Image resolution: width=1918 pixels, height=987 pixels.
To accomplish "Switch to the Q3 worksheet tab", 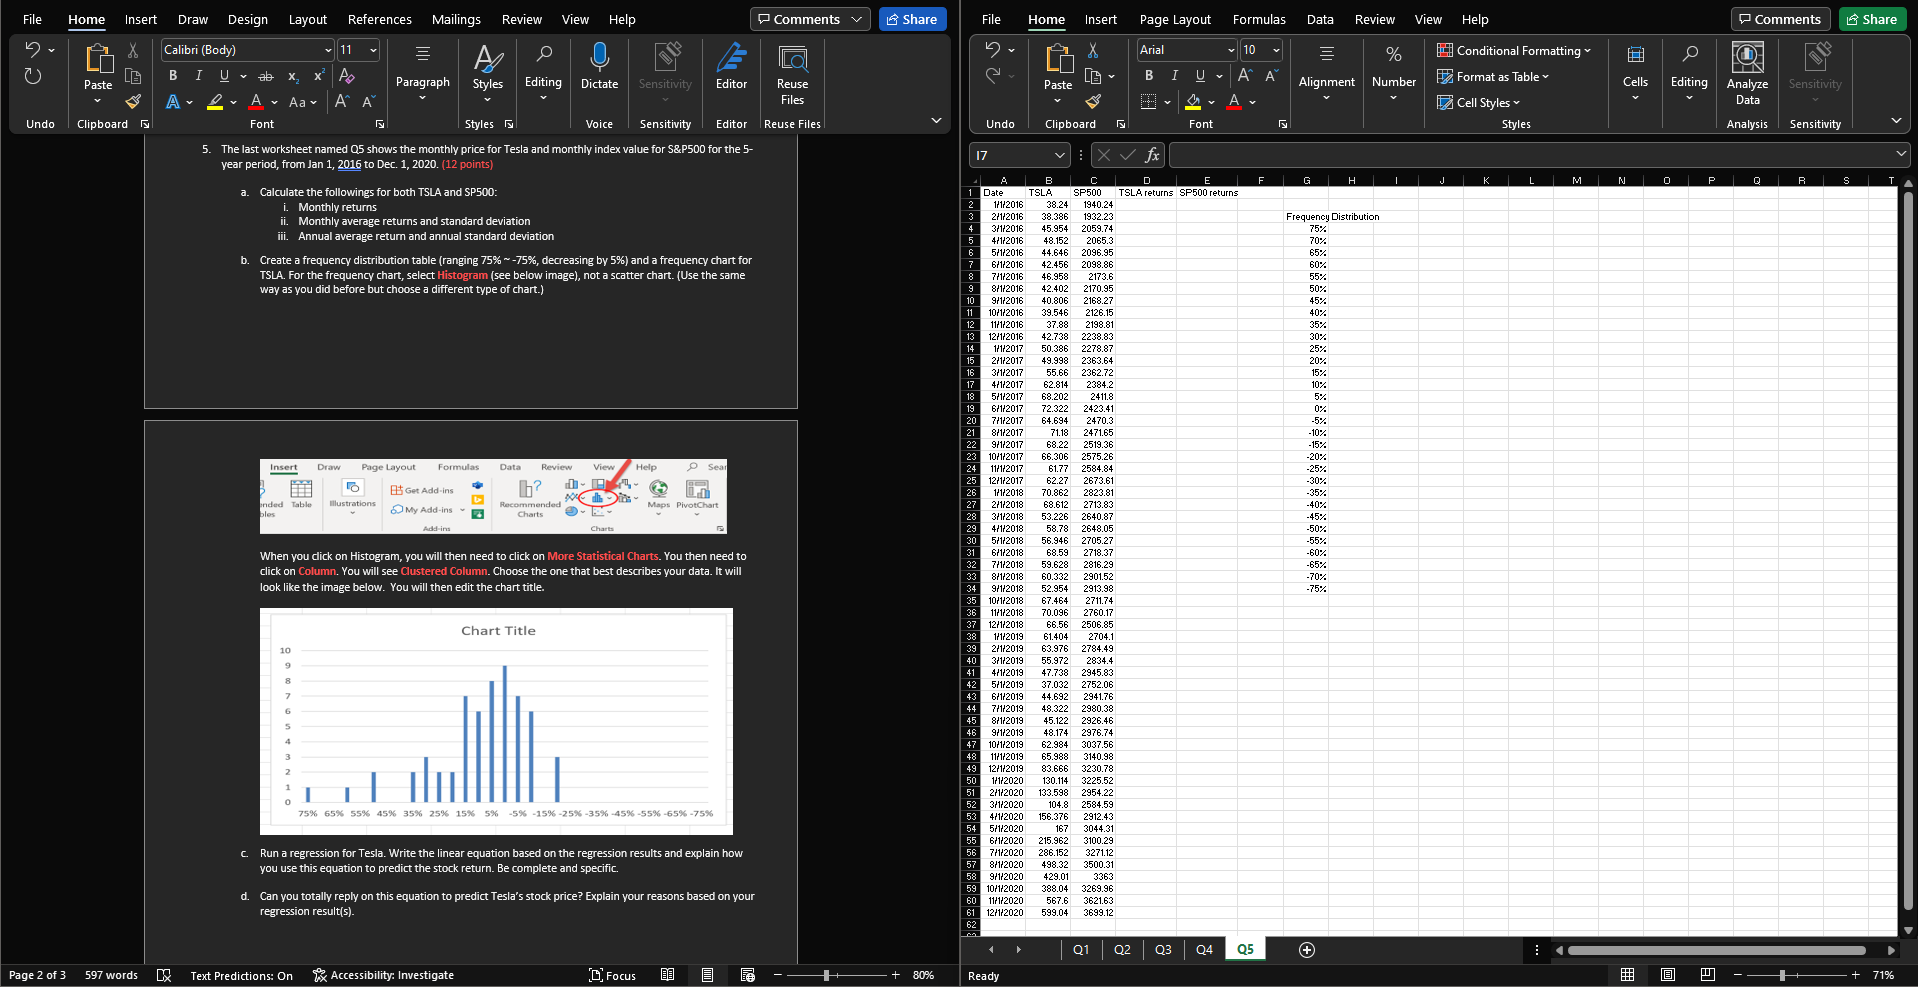I will [x=1163, y=950].
